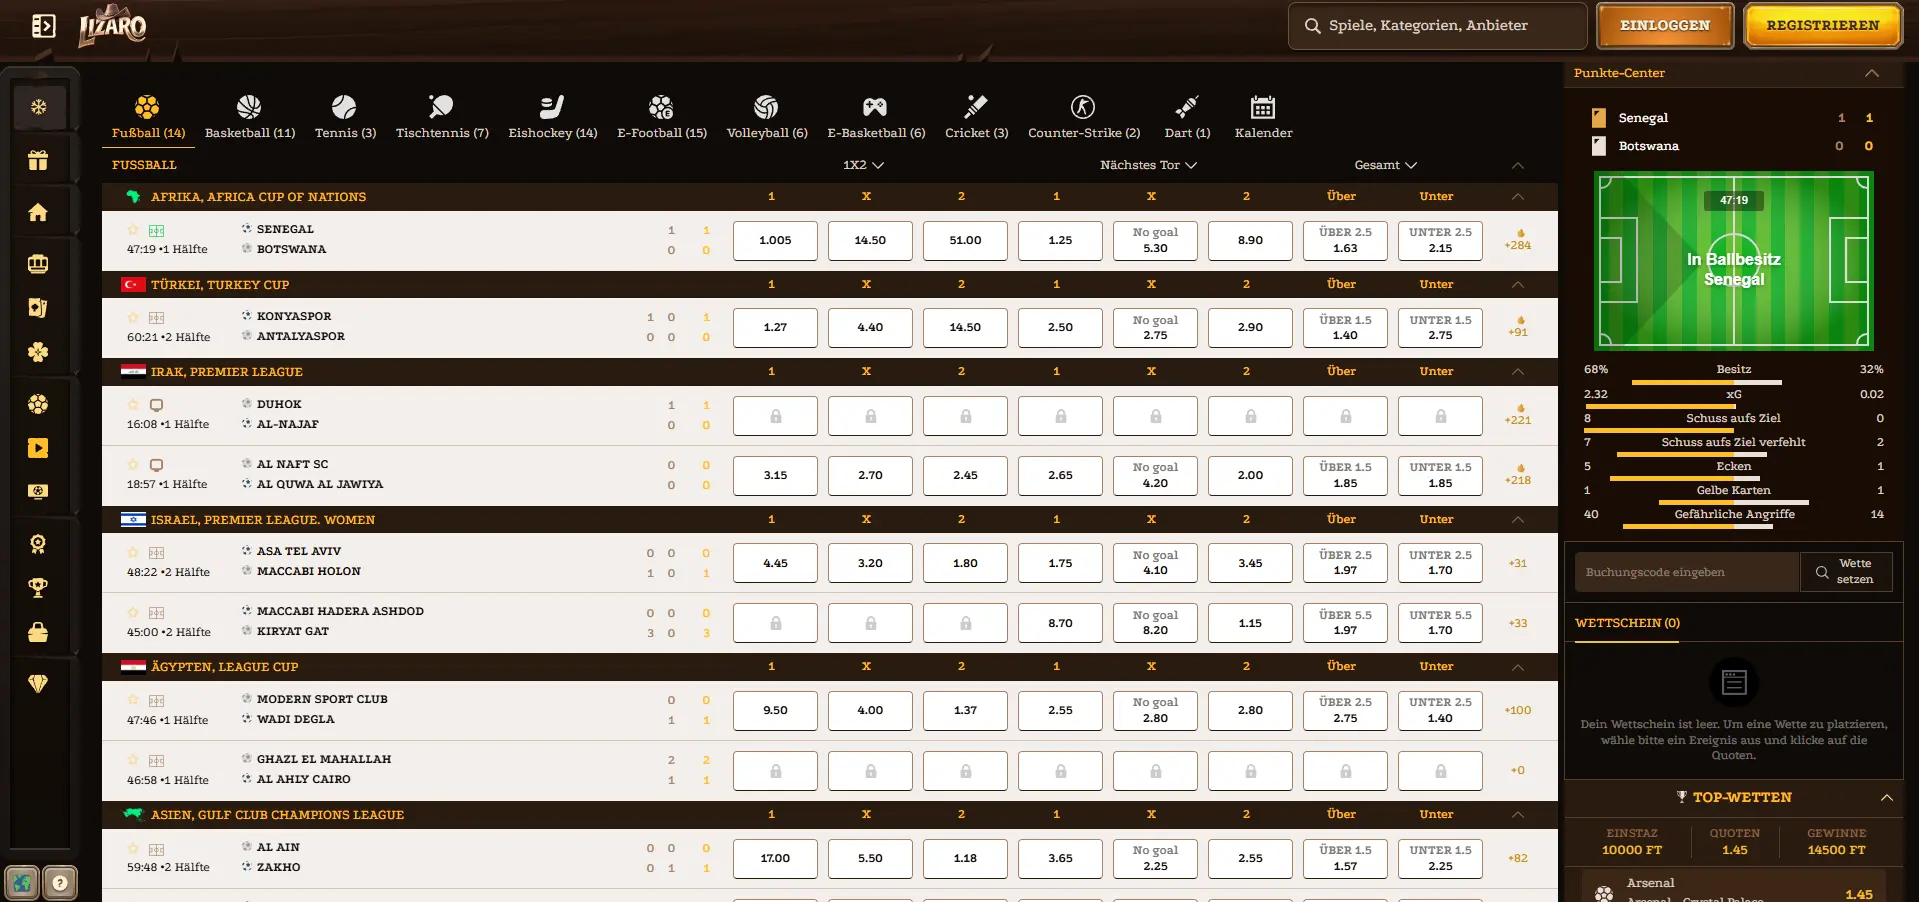1919x902 pixels.
Task: Star the Duhok vs Al-Najaf match
Action: [131, 404]
